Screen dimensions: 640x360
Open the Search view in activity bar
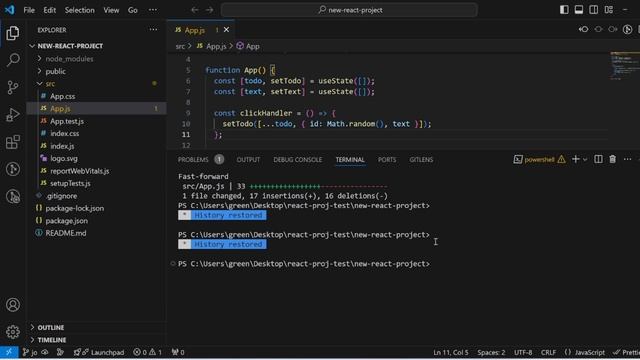13,60
